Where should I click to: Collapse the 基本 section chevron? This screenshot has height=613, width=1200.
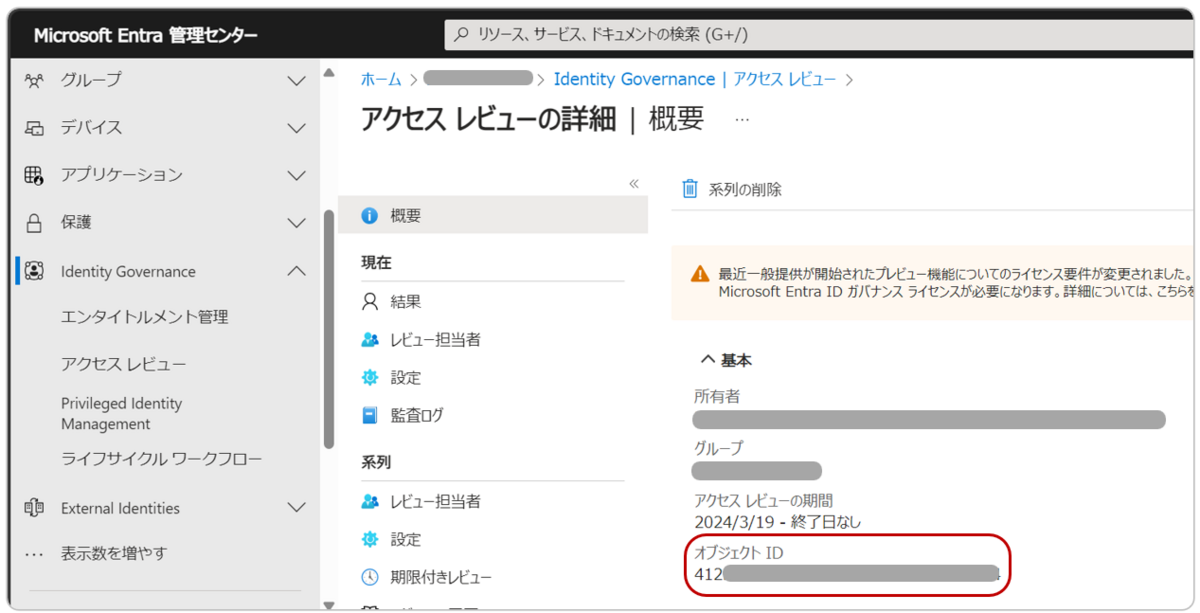(707, 360)
